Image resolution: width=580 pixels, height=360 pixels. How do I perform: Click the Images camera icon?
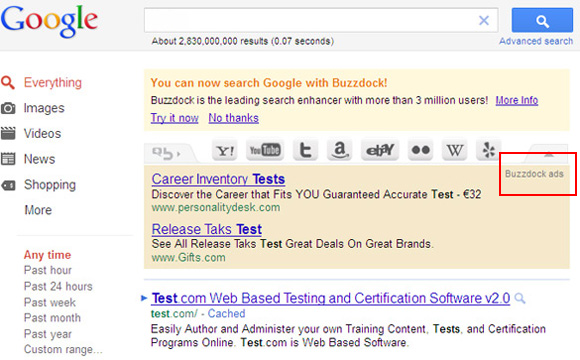8,108
